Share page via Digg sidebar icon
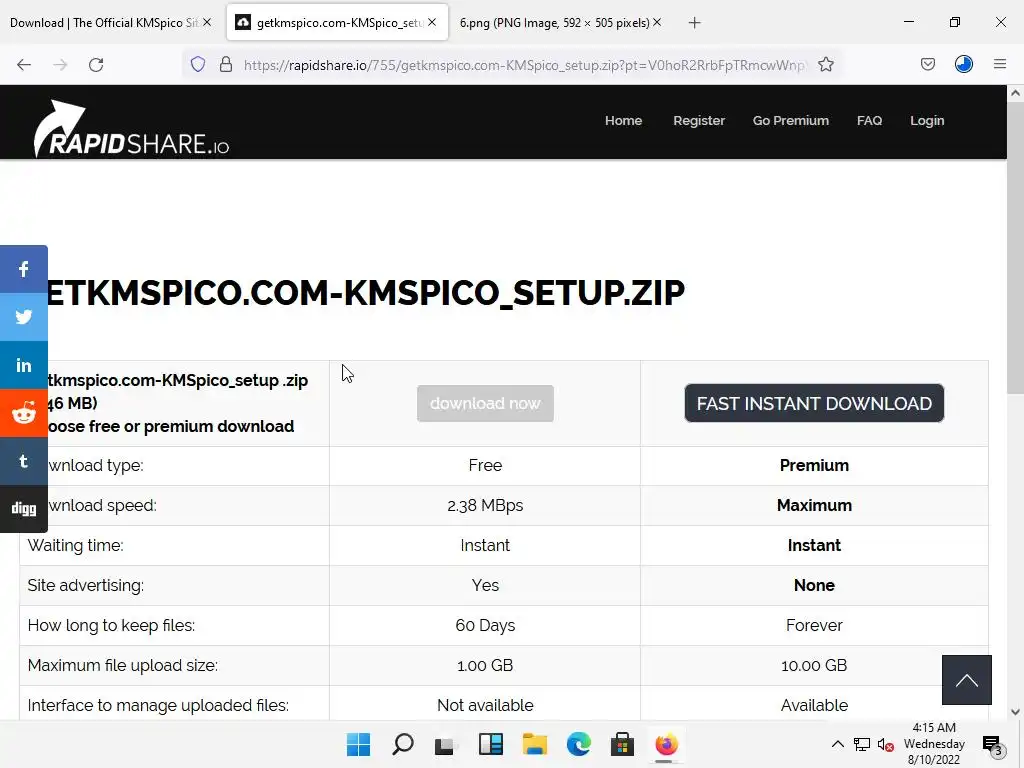Screen dimensions: 1024x768 tap(24, 509)
